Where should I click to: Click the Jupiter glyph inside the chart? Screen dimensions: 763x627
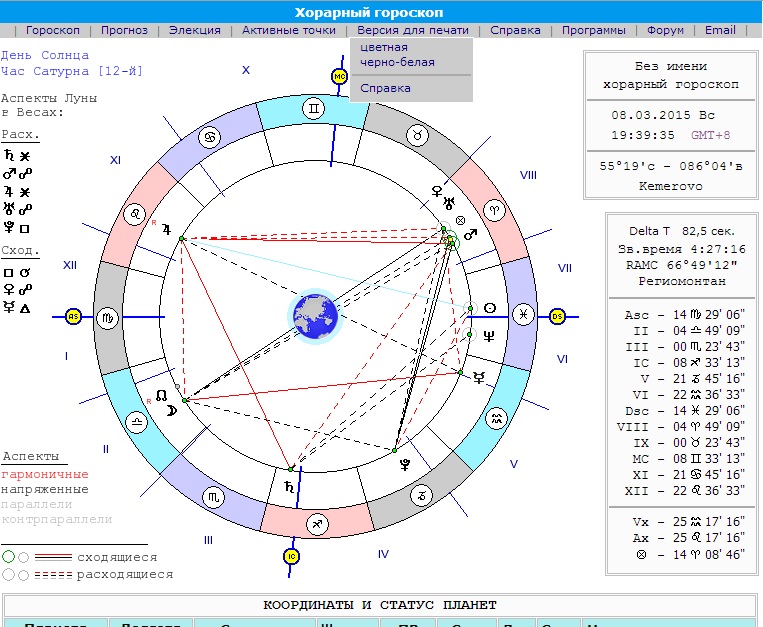pyautogui.click(x=167, y=229)
